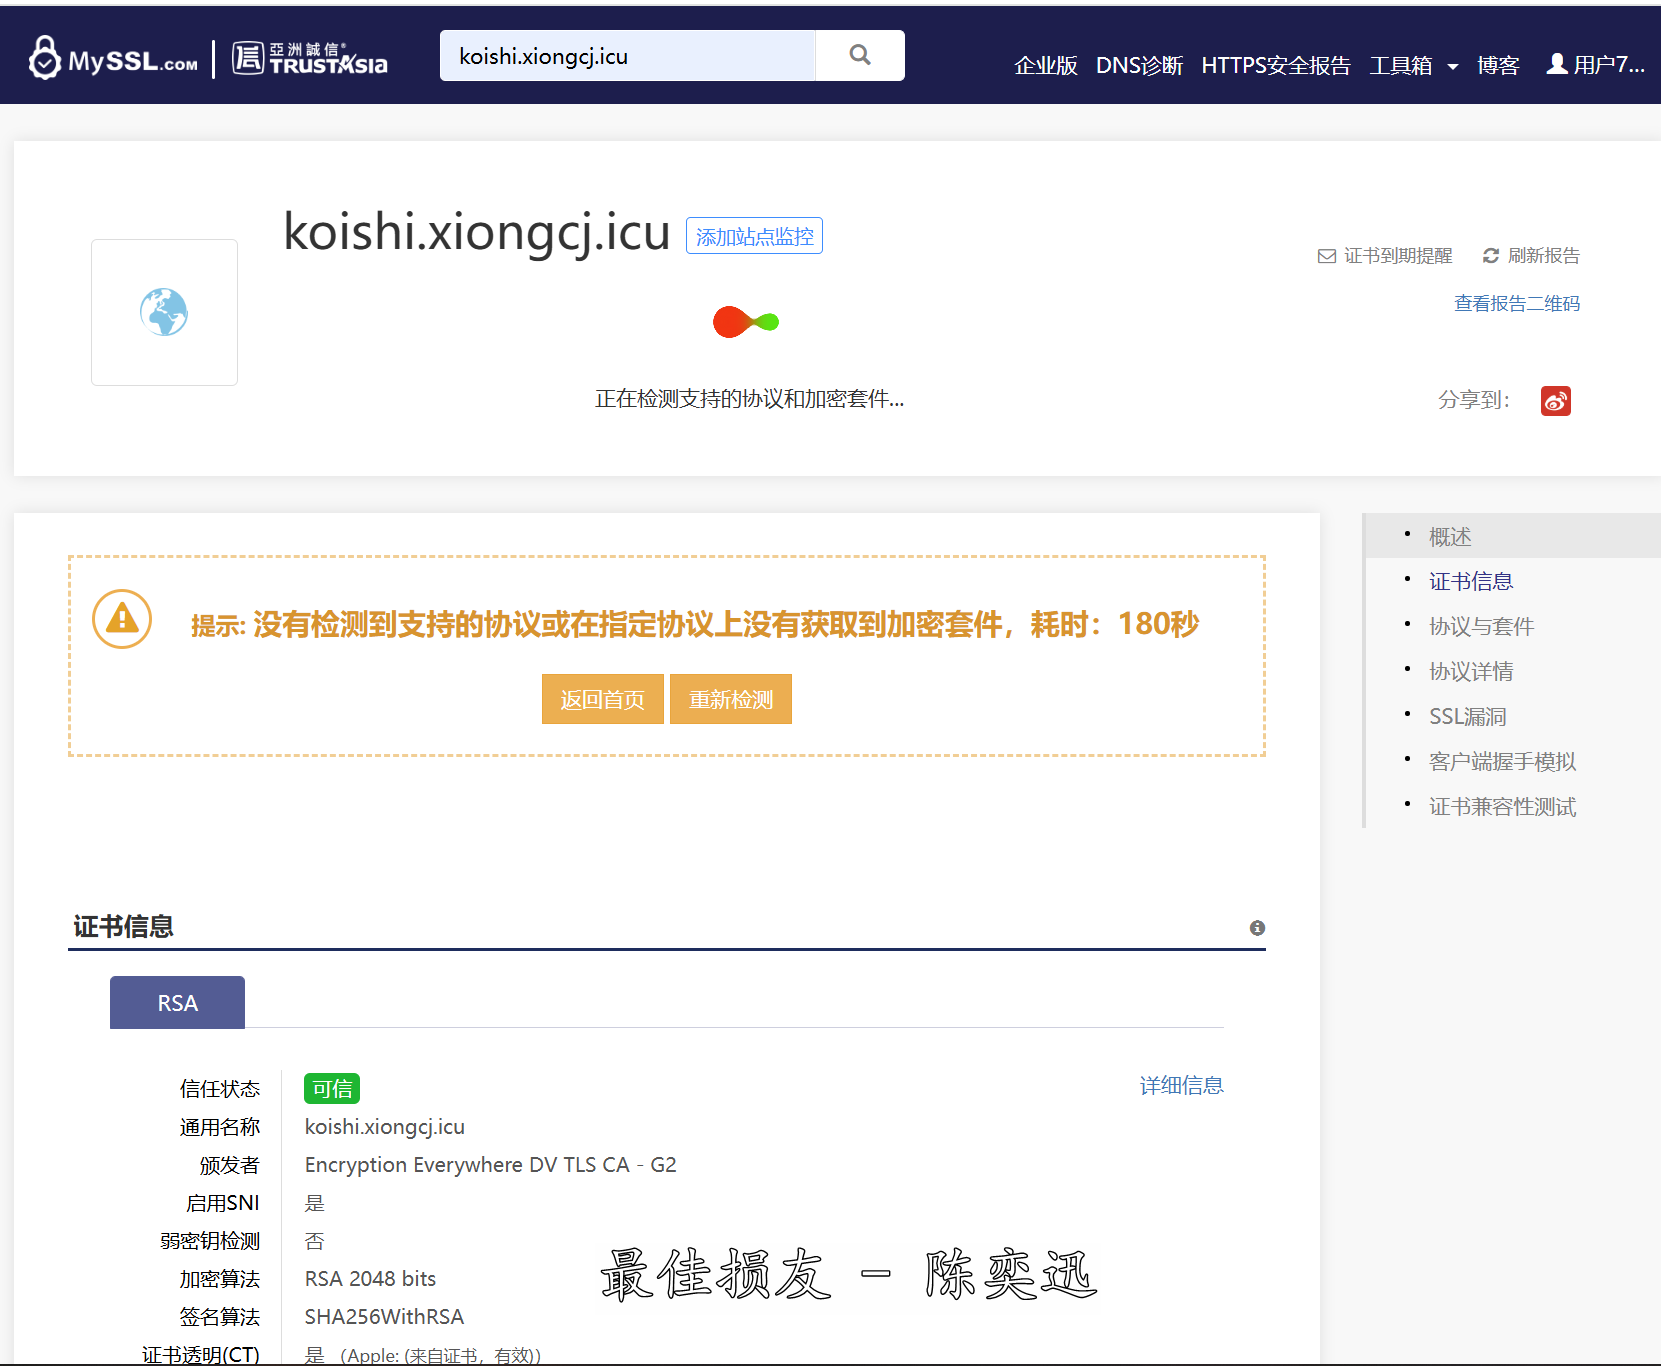The height and width of the screenshot is (1366, 1661).
Task: Click the green 可信 trust badge
Action: pyautogui.click(x=332, y=1089)
